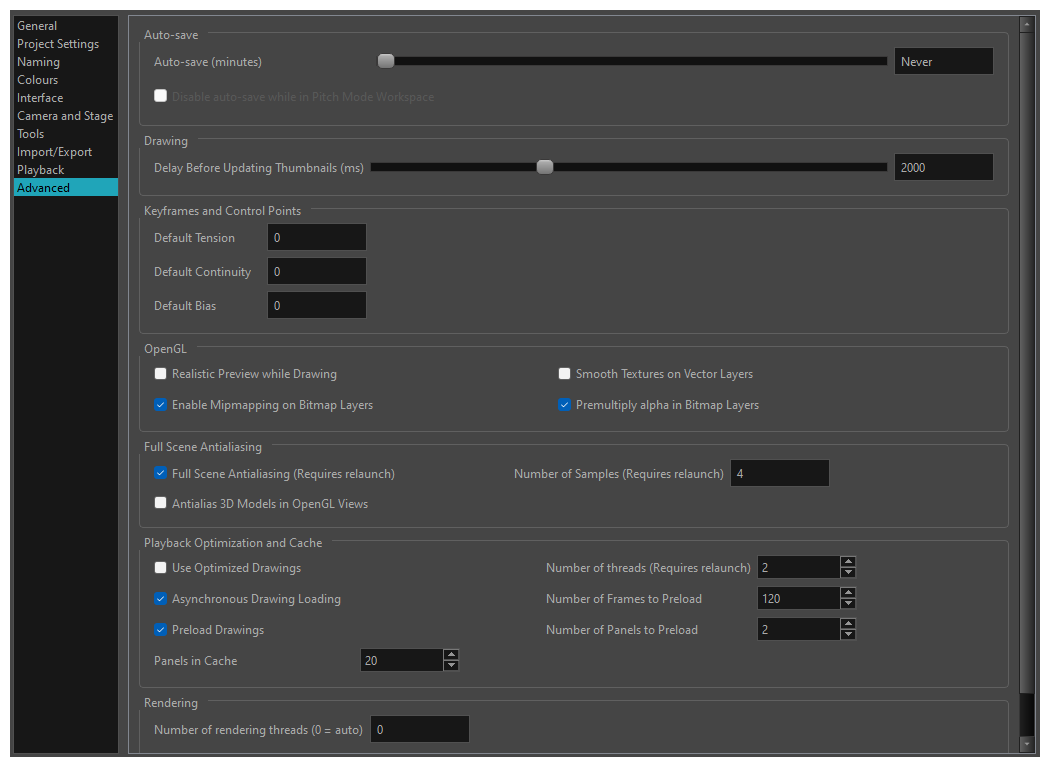Select the Import/Export category

coord(54,152)
